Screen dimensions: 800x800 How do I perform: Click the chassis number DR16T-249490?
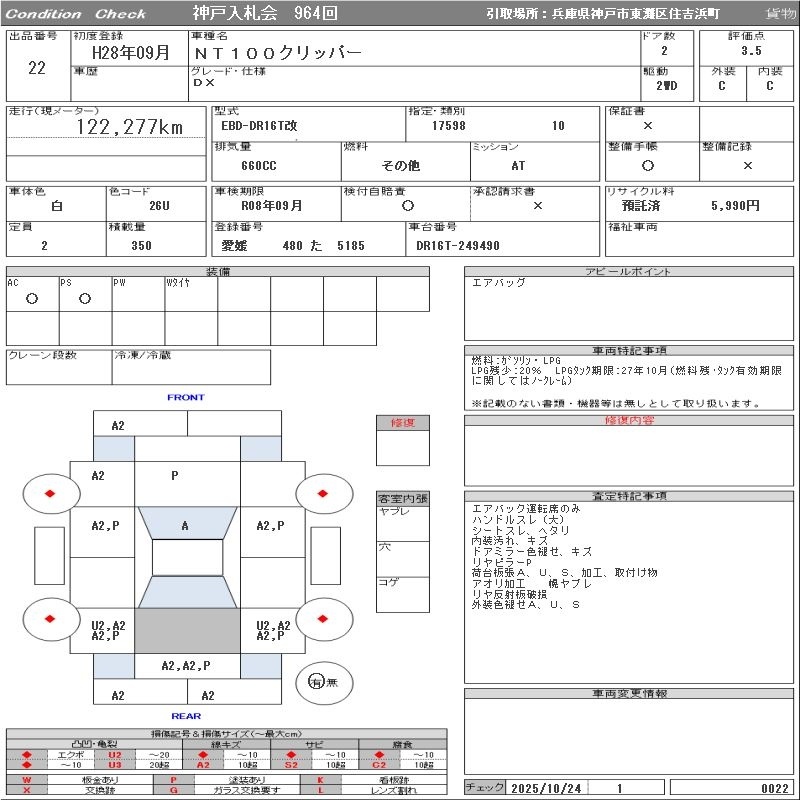(458, 245)
